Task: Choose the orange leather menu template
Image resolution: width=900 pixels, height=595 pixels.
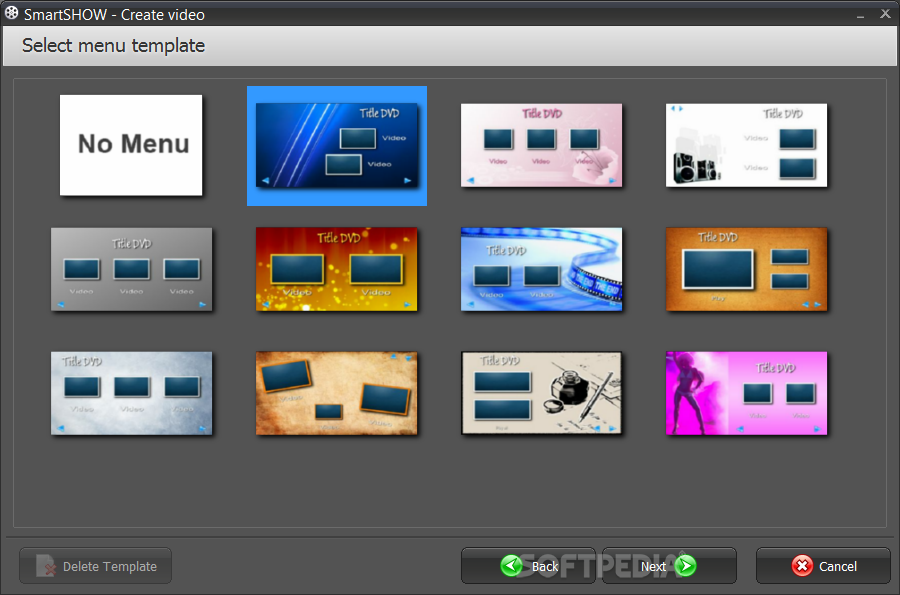Action: click(746, 269)
